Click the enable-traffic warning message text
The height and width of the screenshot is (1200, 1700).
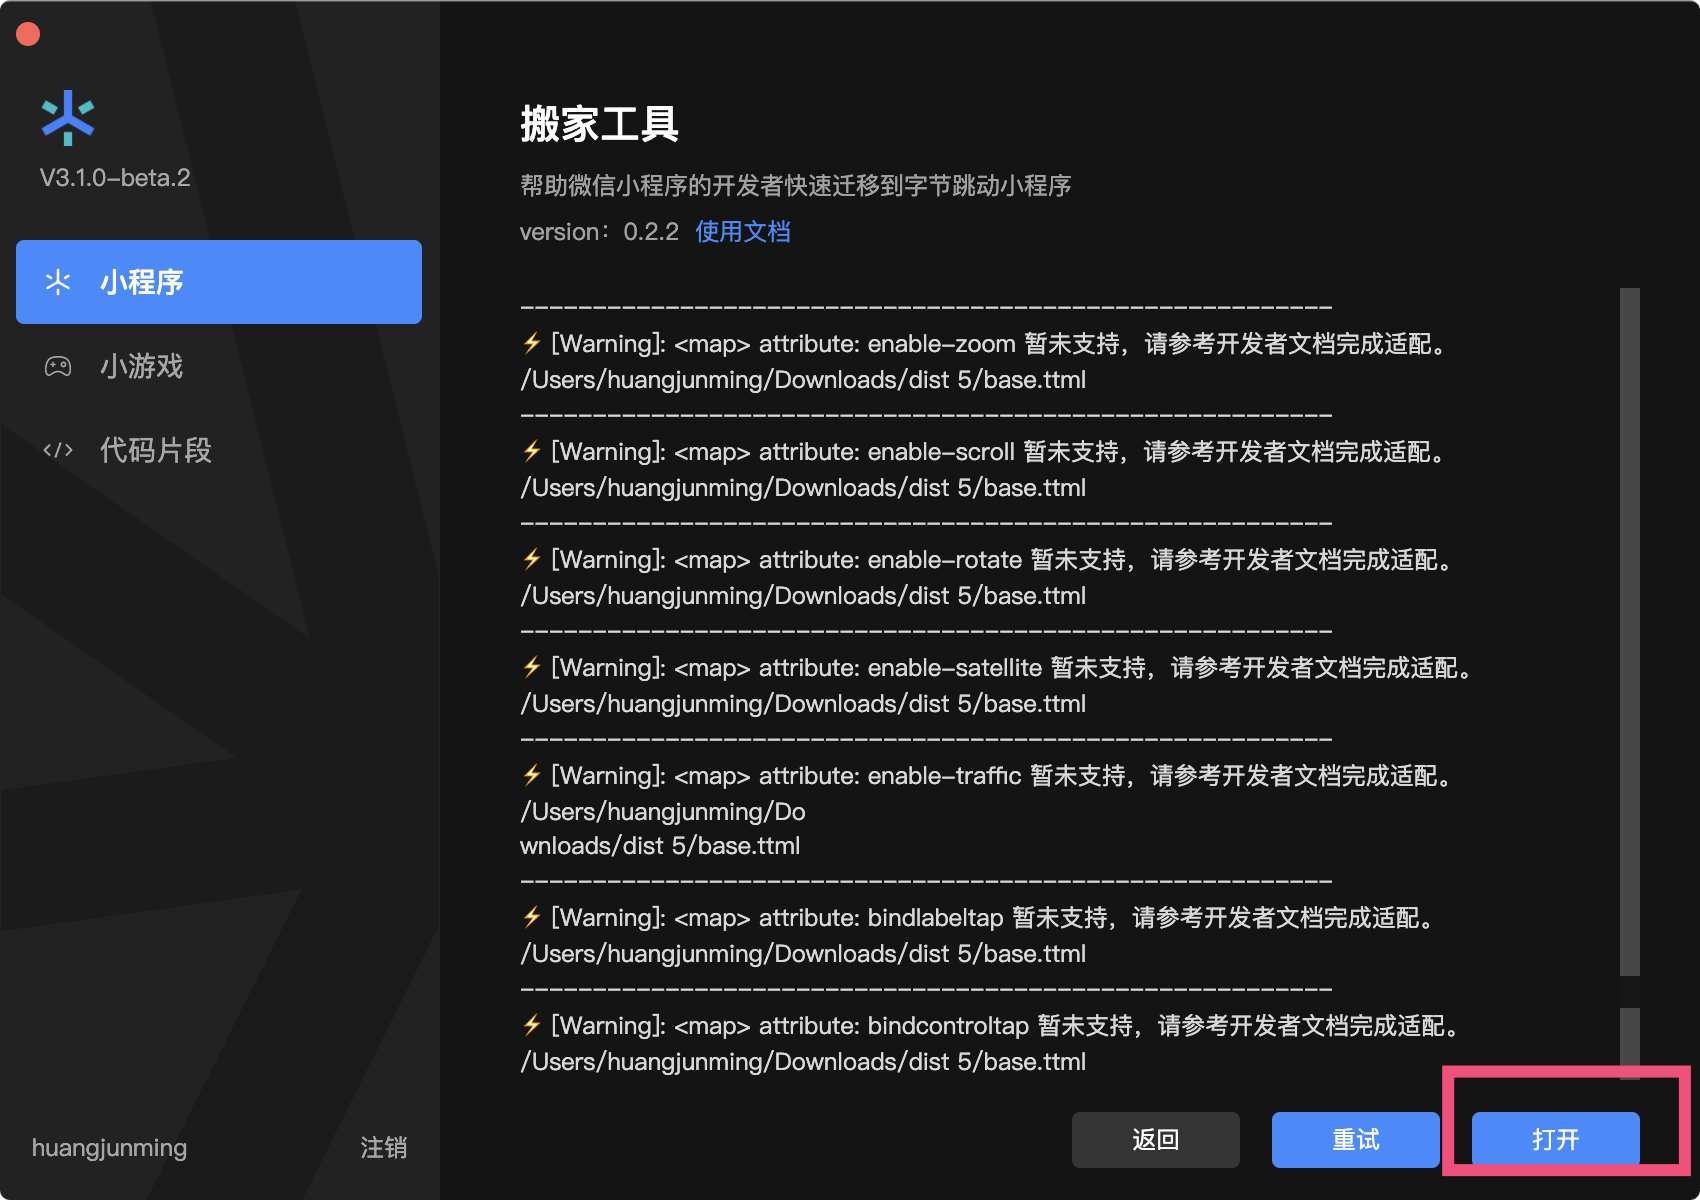[1003, 776]
